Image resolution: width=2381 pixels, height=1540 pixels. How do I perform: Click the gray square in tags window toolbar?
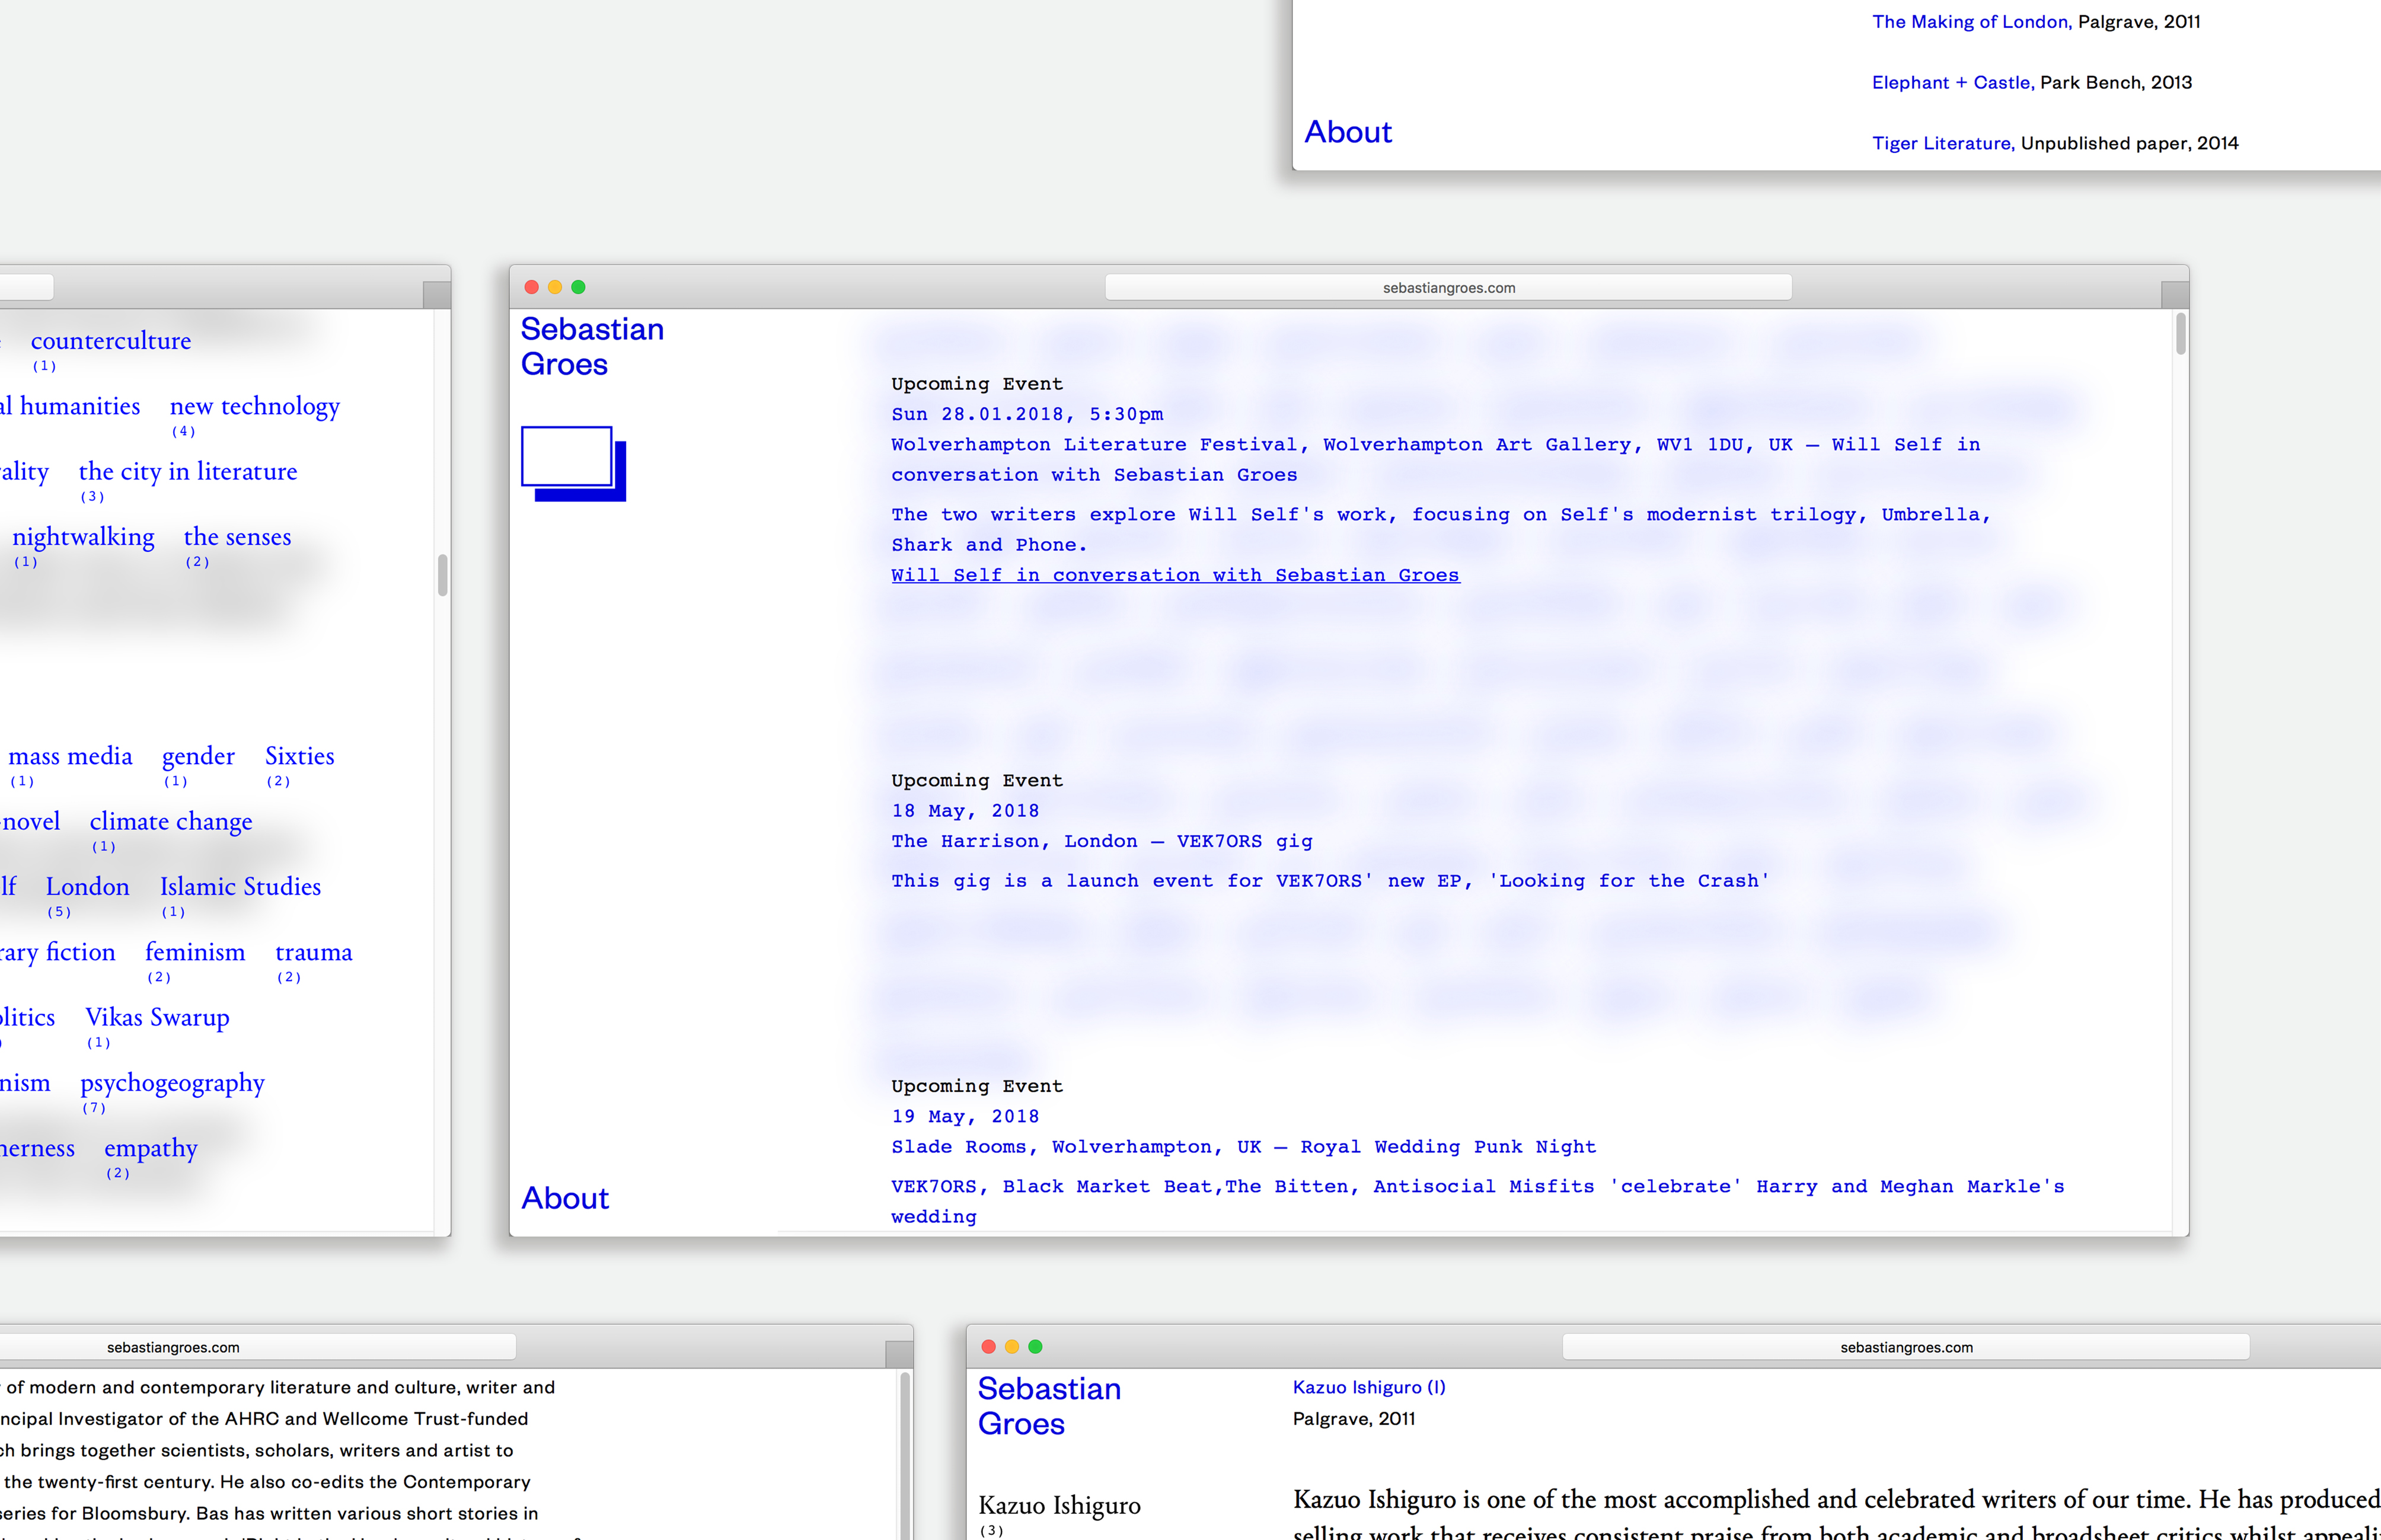(x=436, y=294)
